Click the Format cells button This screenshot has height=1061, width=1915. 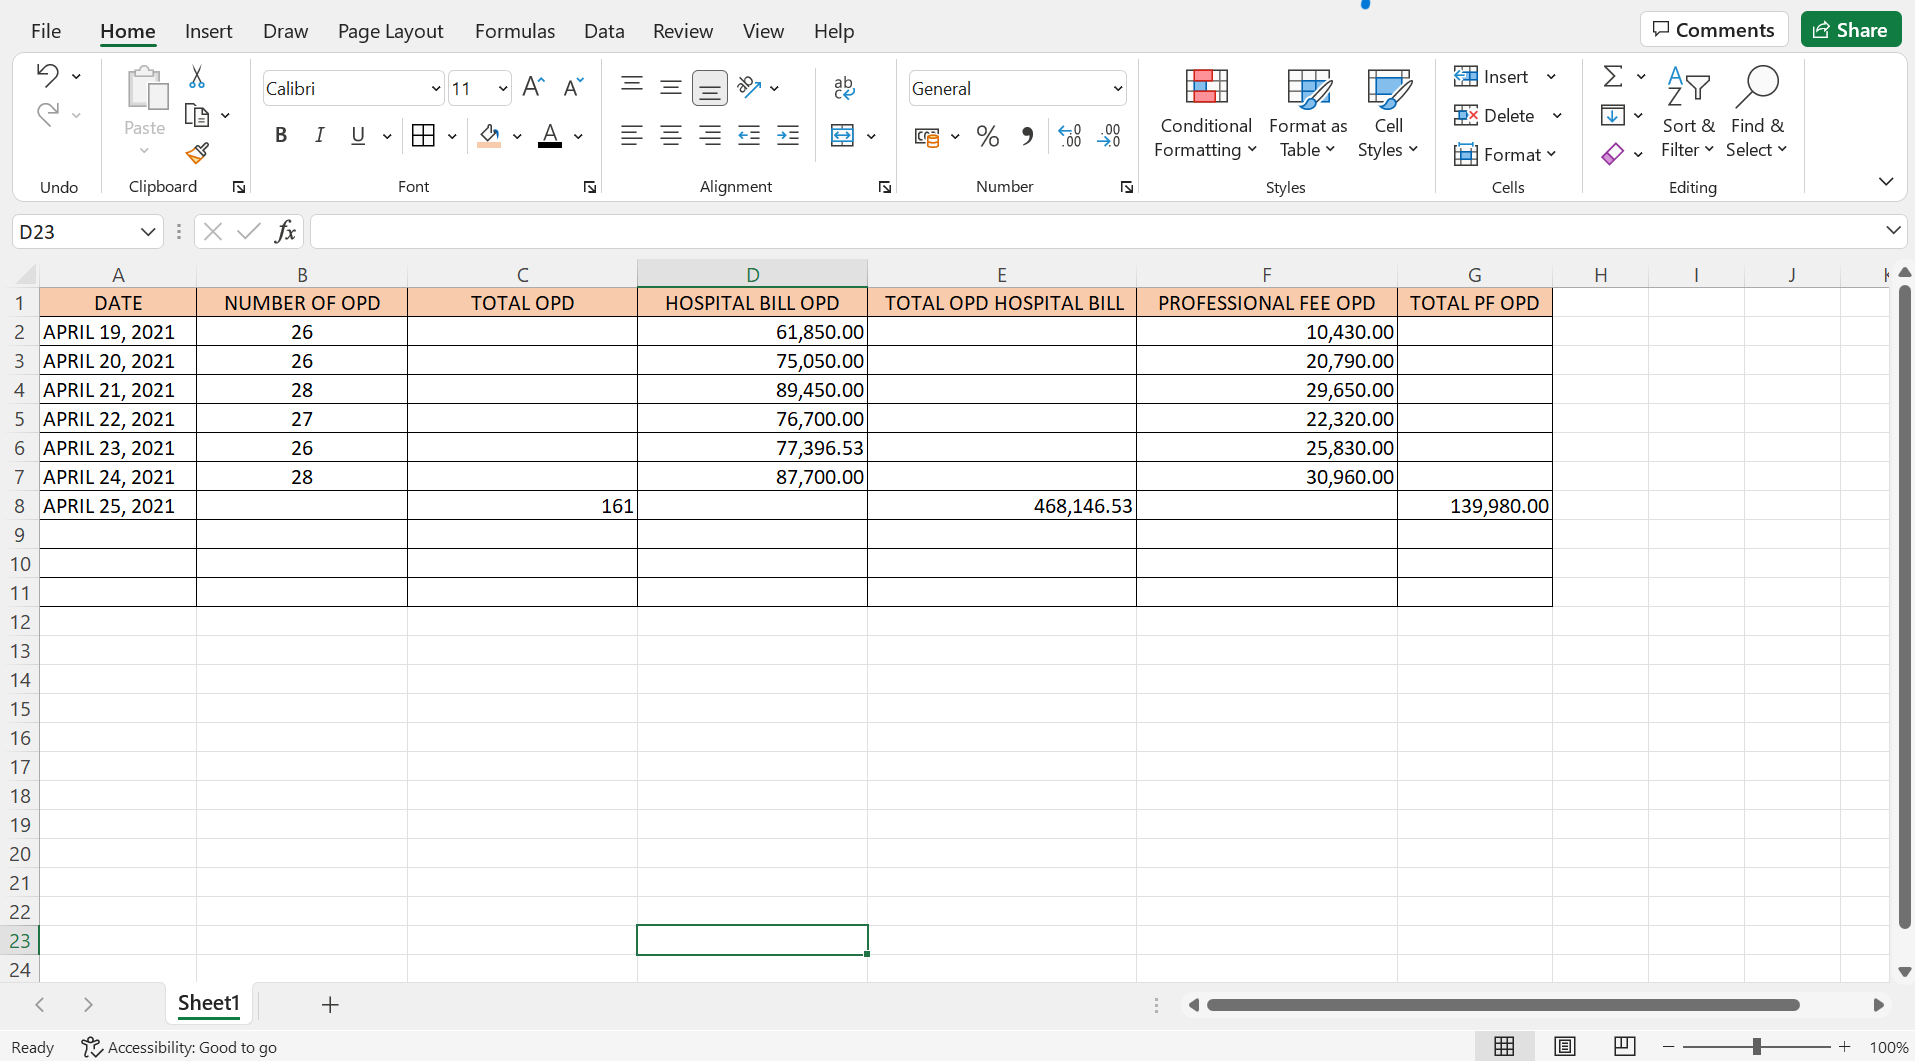pos(1505,154)
